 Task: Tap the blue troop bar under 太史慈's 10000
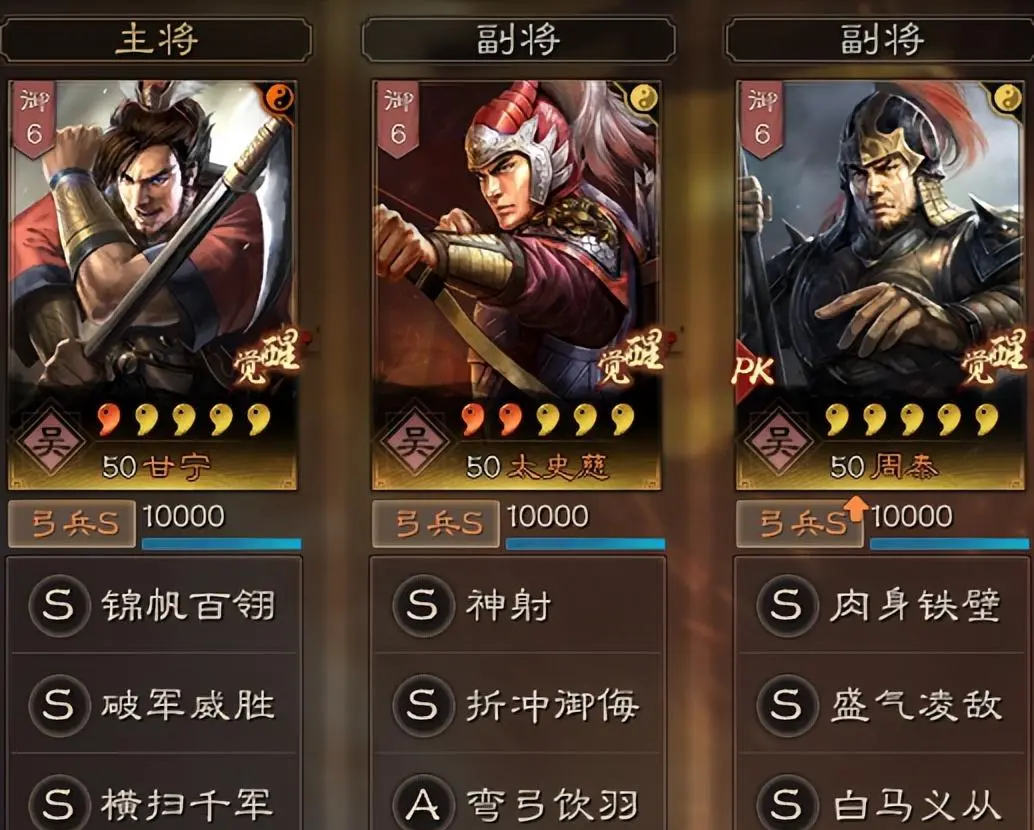coord(586,544)
